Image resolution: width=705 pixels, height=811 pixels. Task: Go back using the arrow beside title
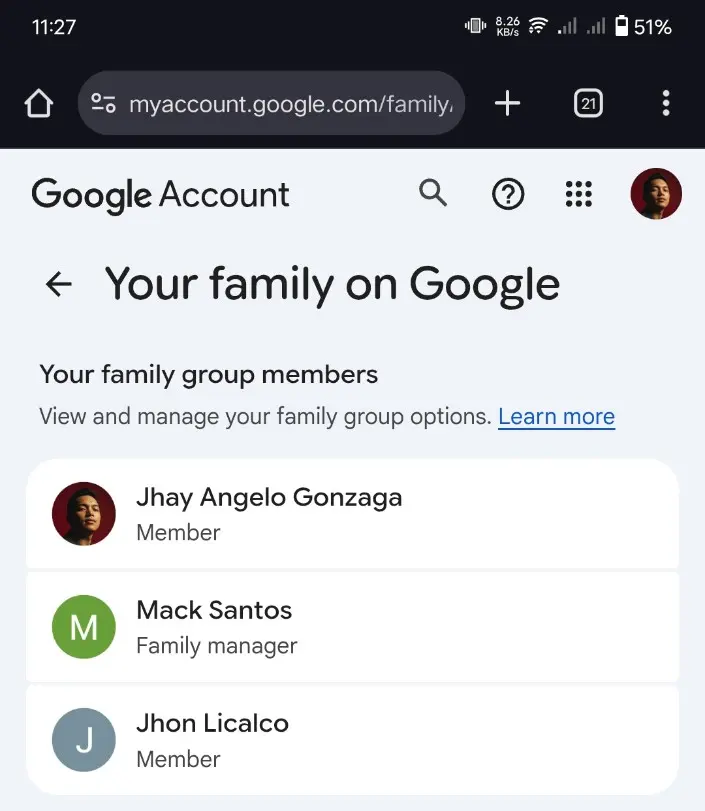click(58, 284)
